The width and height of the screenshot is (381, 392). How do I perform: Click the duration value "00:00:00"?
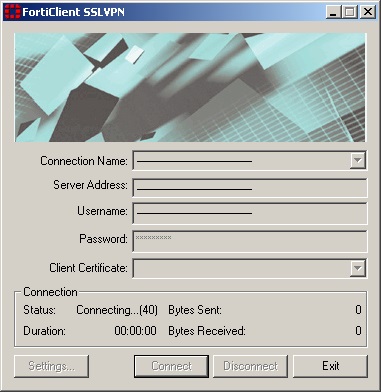(135, 331)
